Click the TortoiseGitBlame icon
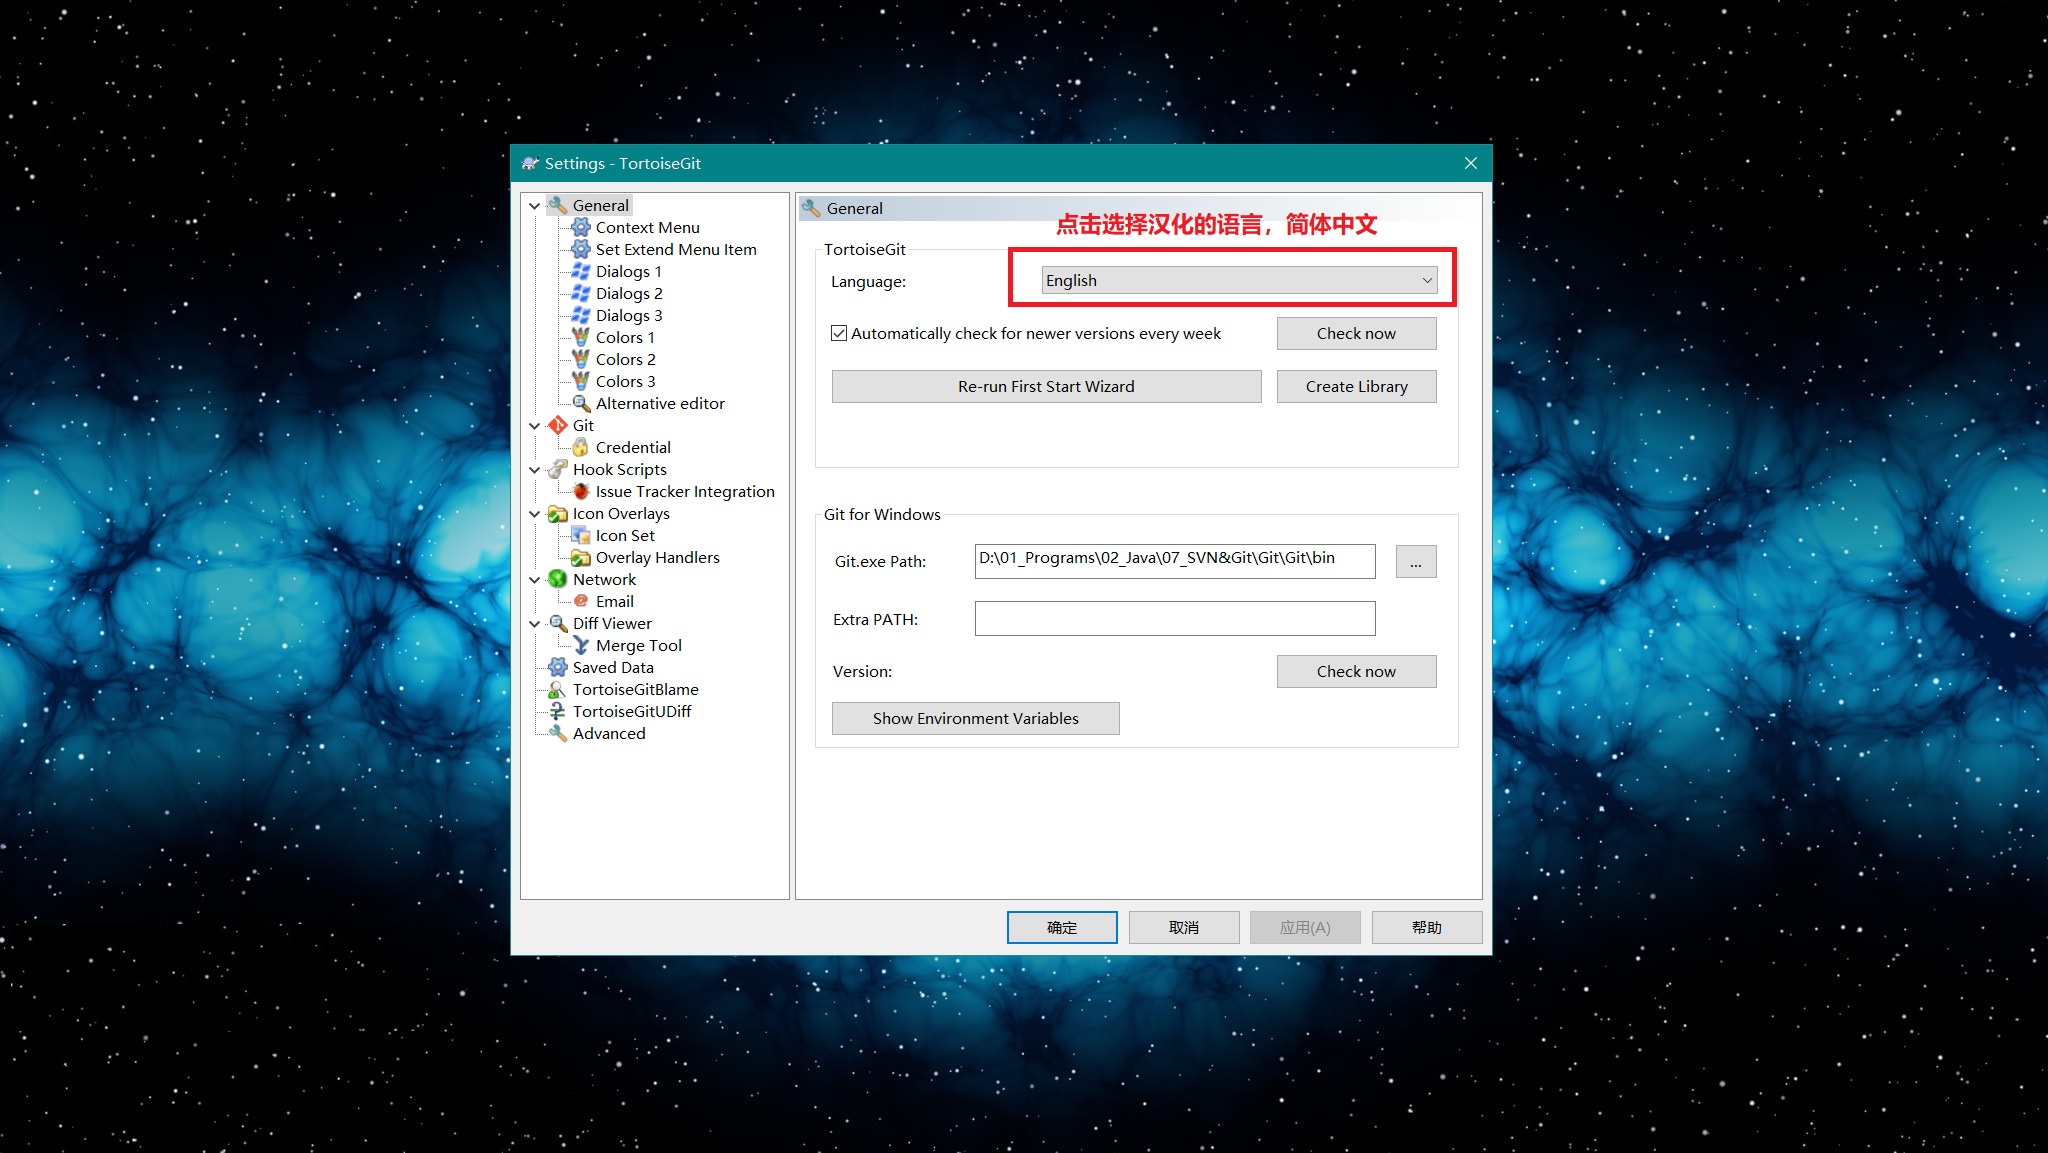 coord(557,689)
